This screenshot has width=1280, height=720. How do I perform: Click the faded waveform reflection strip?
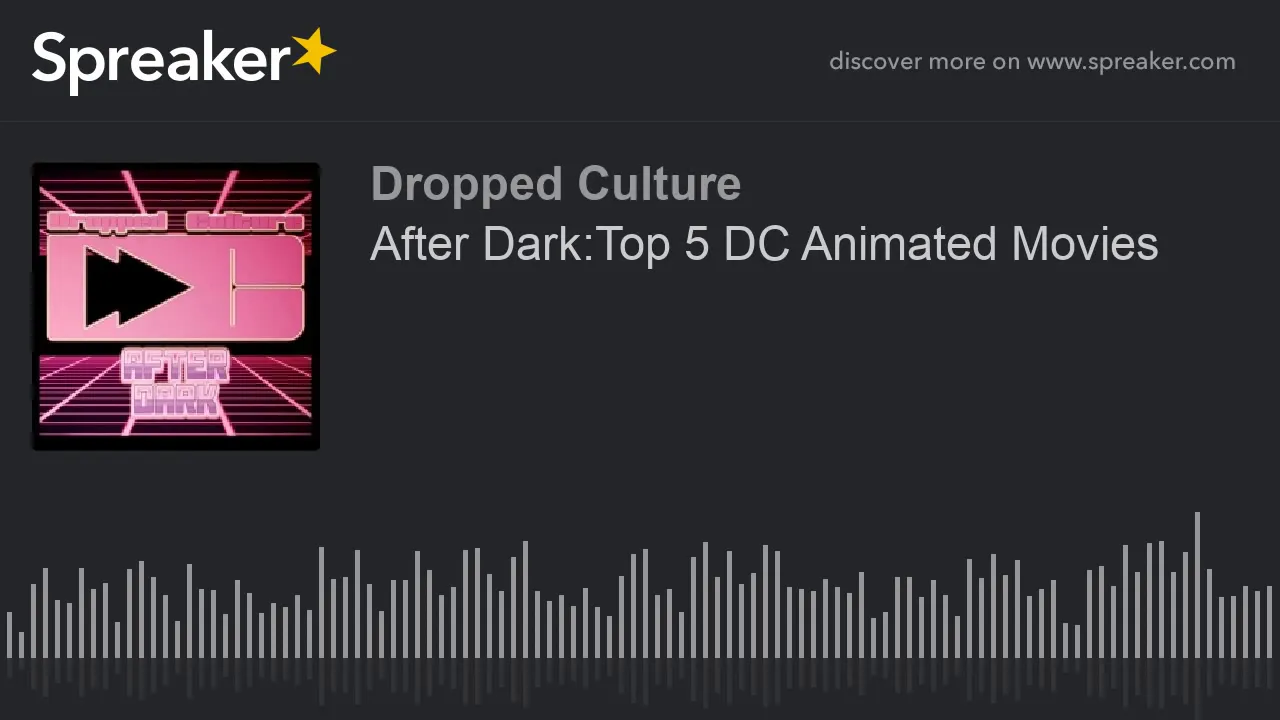(640, 682)
